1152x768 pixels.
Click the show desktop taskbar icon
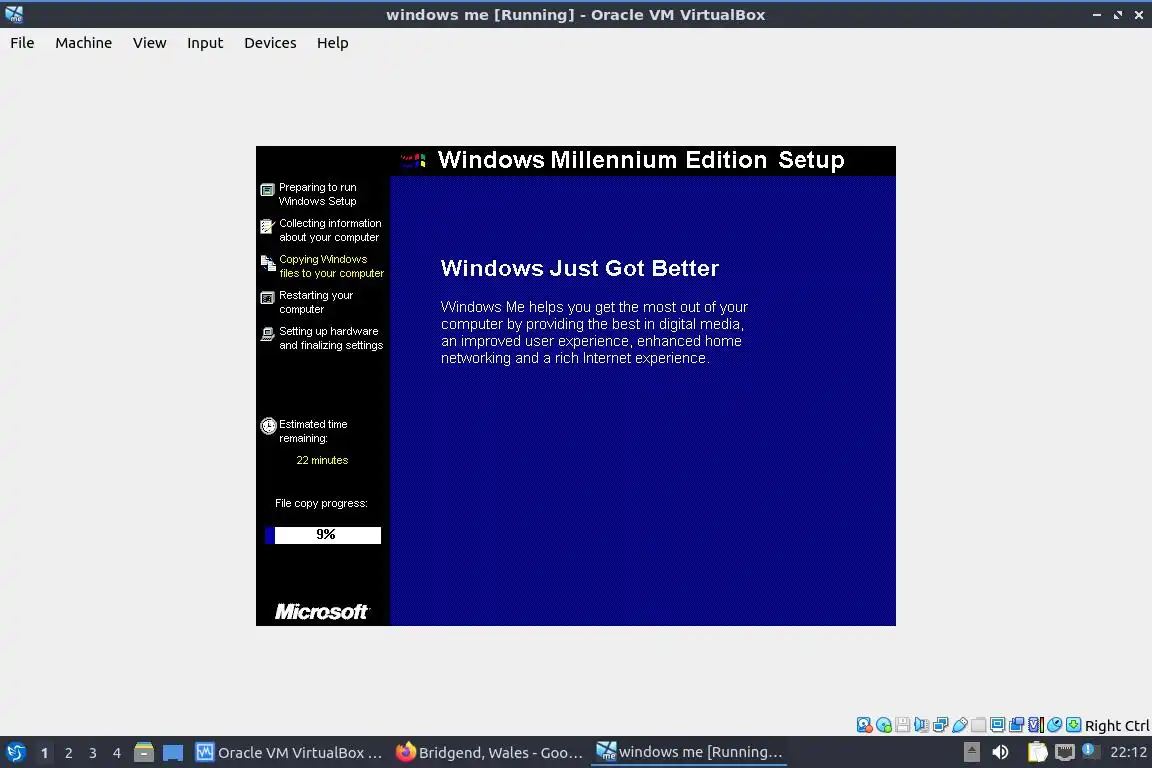point(173,753)
